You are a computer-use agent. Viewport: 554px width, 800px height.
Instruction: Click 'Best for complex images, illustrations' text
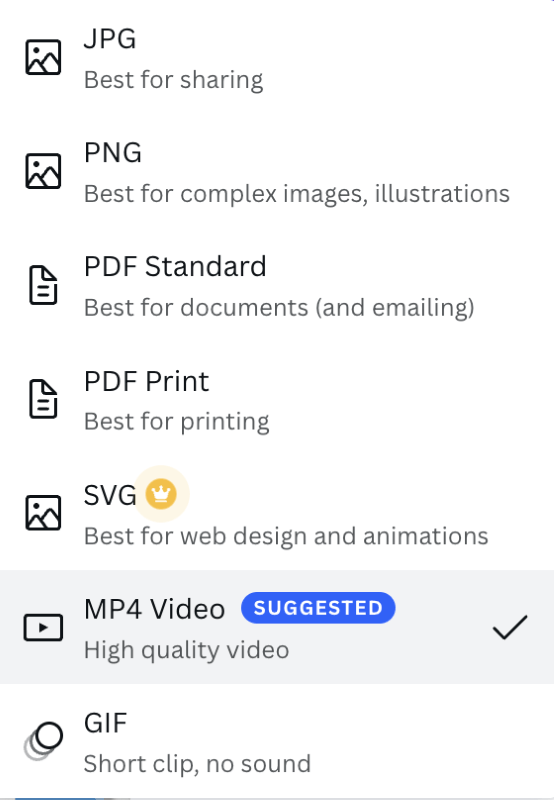(297, 194)
